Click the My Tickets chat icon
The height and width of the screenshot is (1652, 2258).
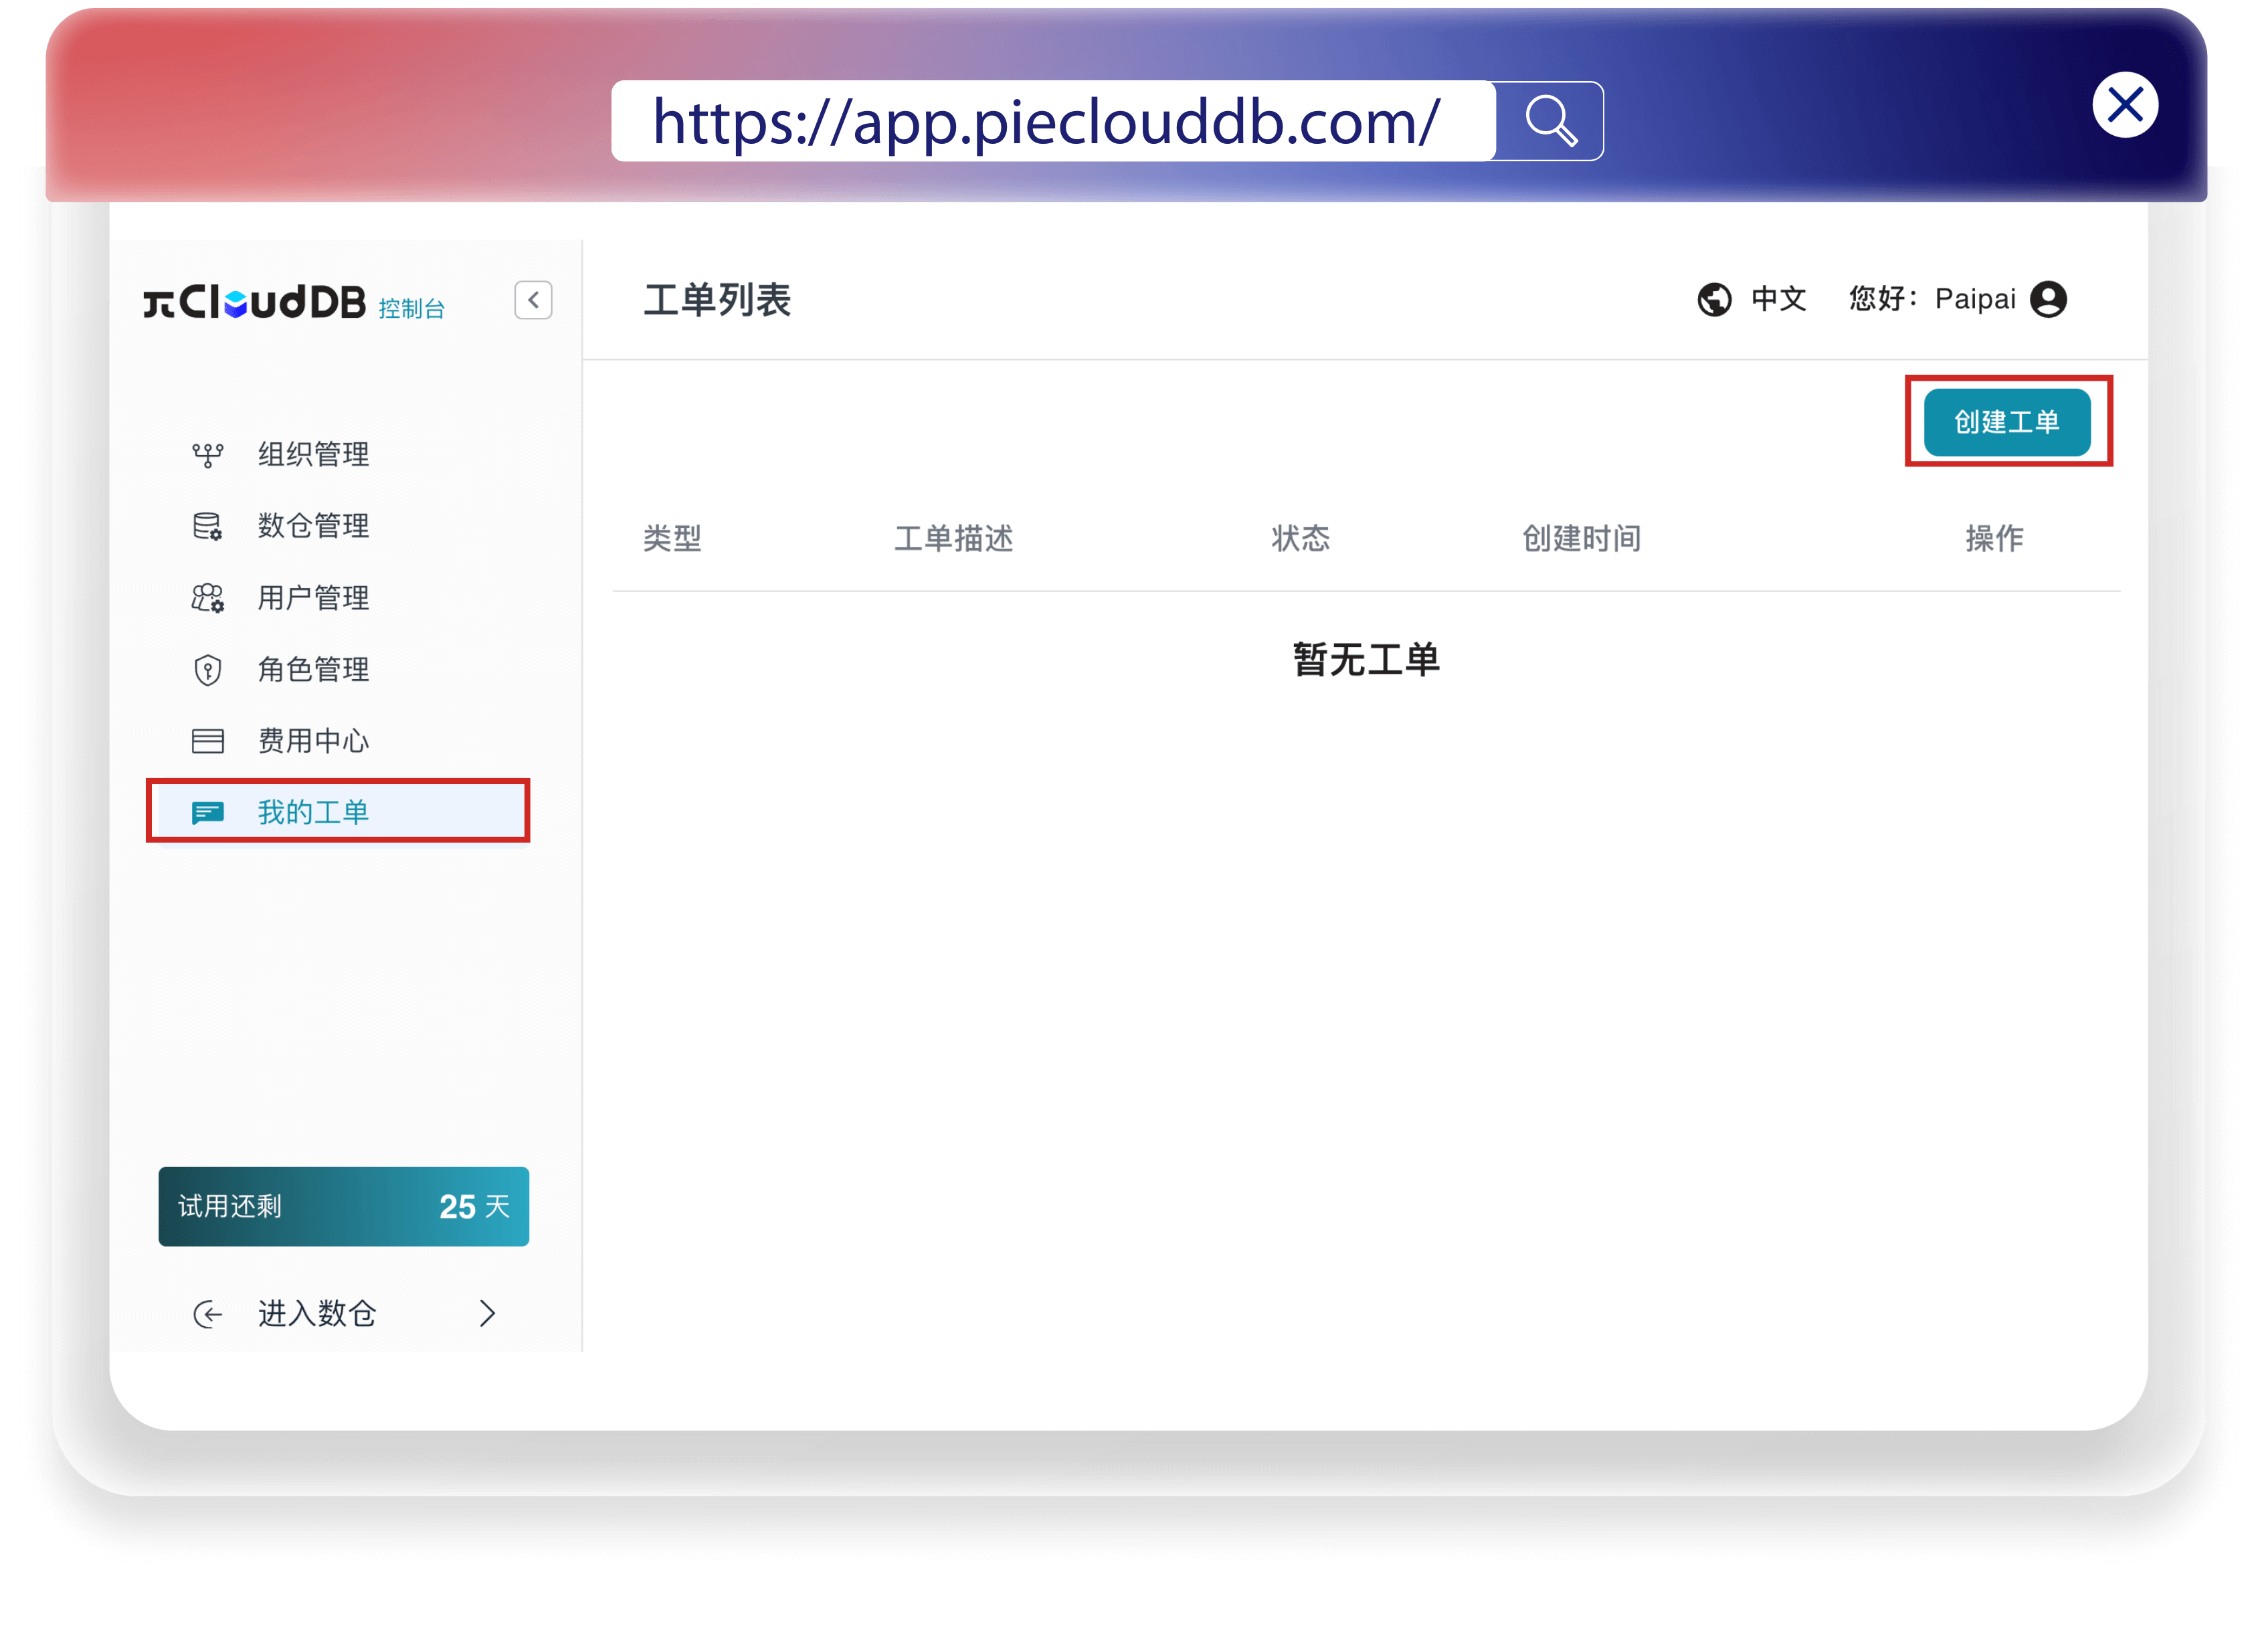click(208, 812)
